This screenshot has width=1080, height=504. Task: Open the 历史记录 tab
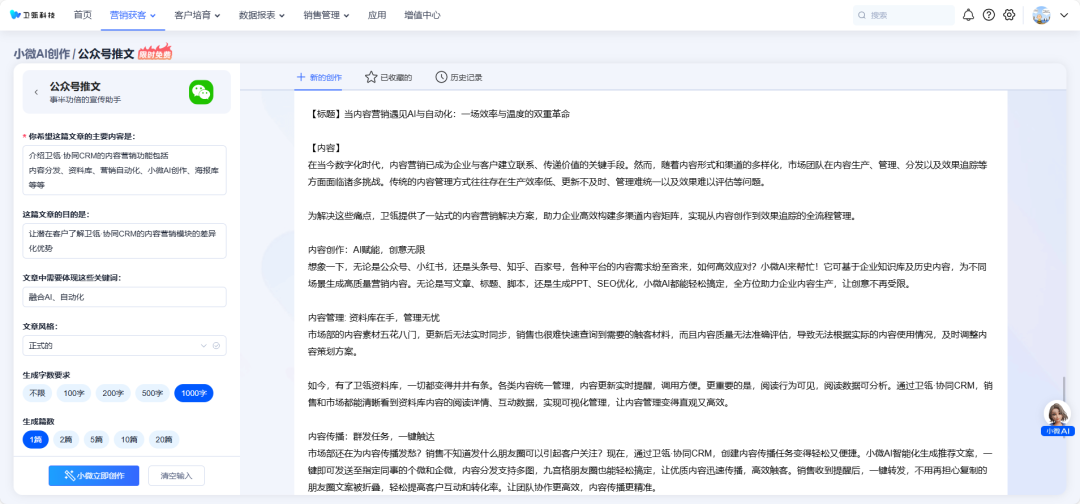pyautogui.click(x=459, y=77)
